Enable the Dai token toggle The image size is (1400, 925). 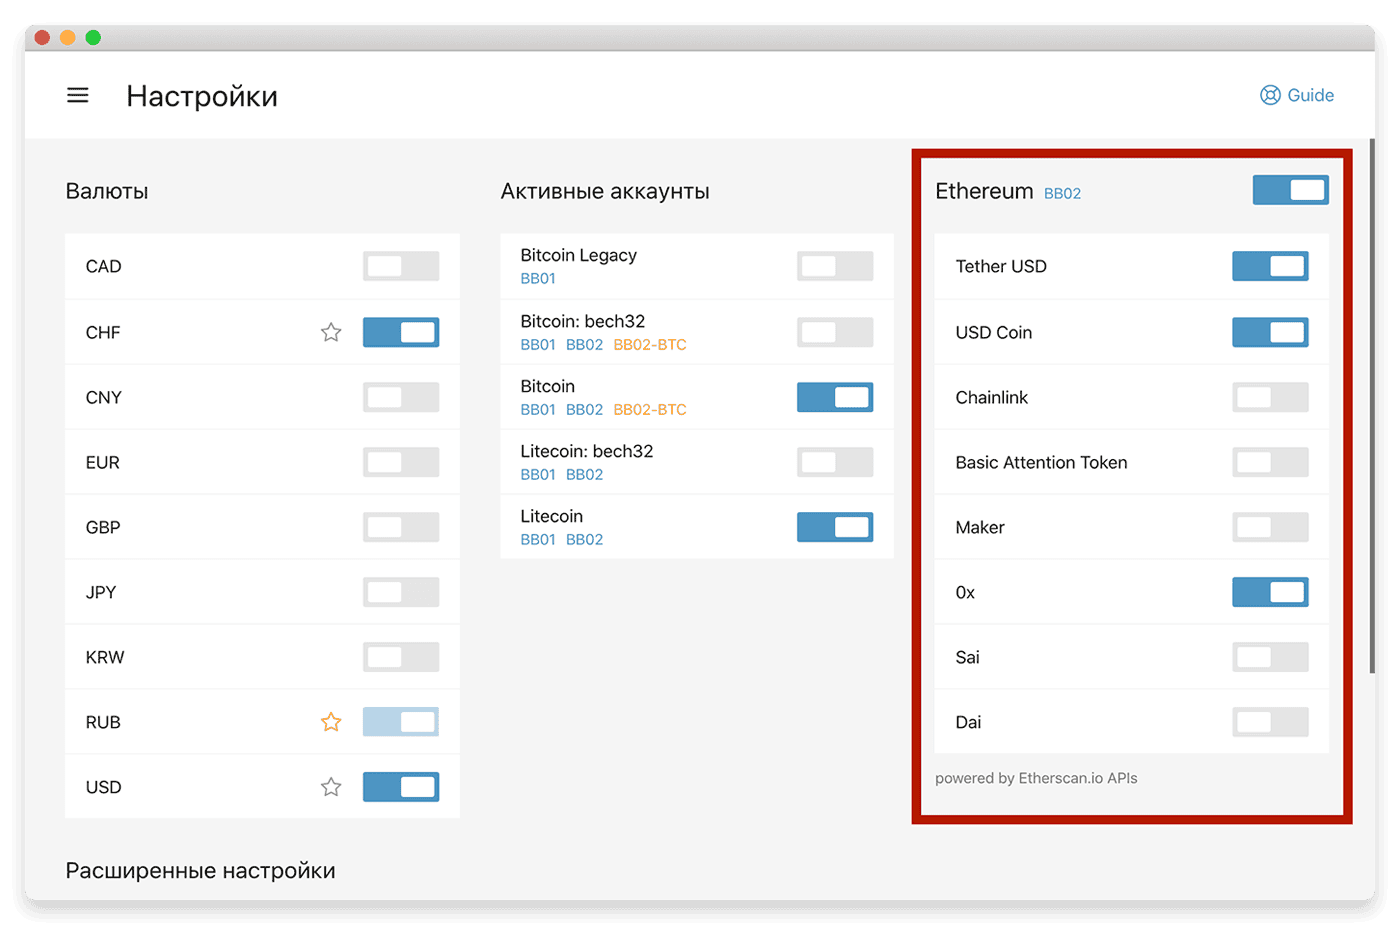click(1270, 722)
